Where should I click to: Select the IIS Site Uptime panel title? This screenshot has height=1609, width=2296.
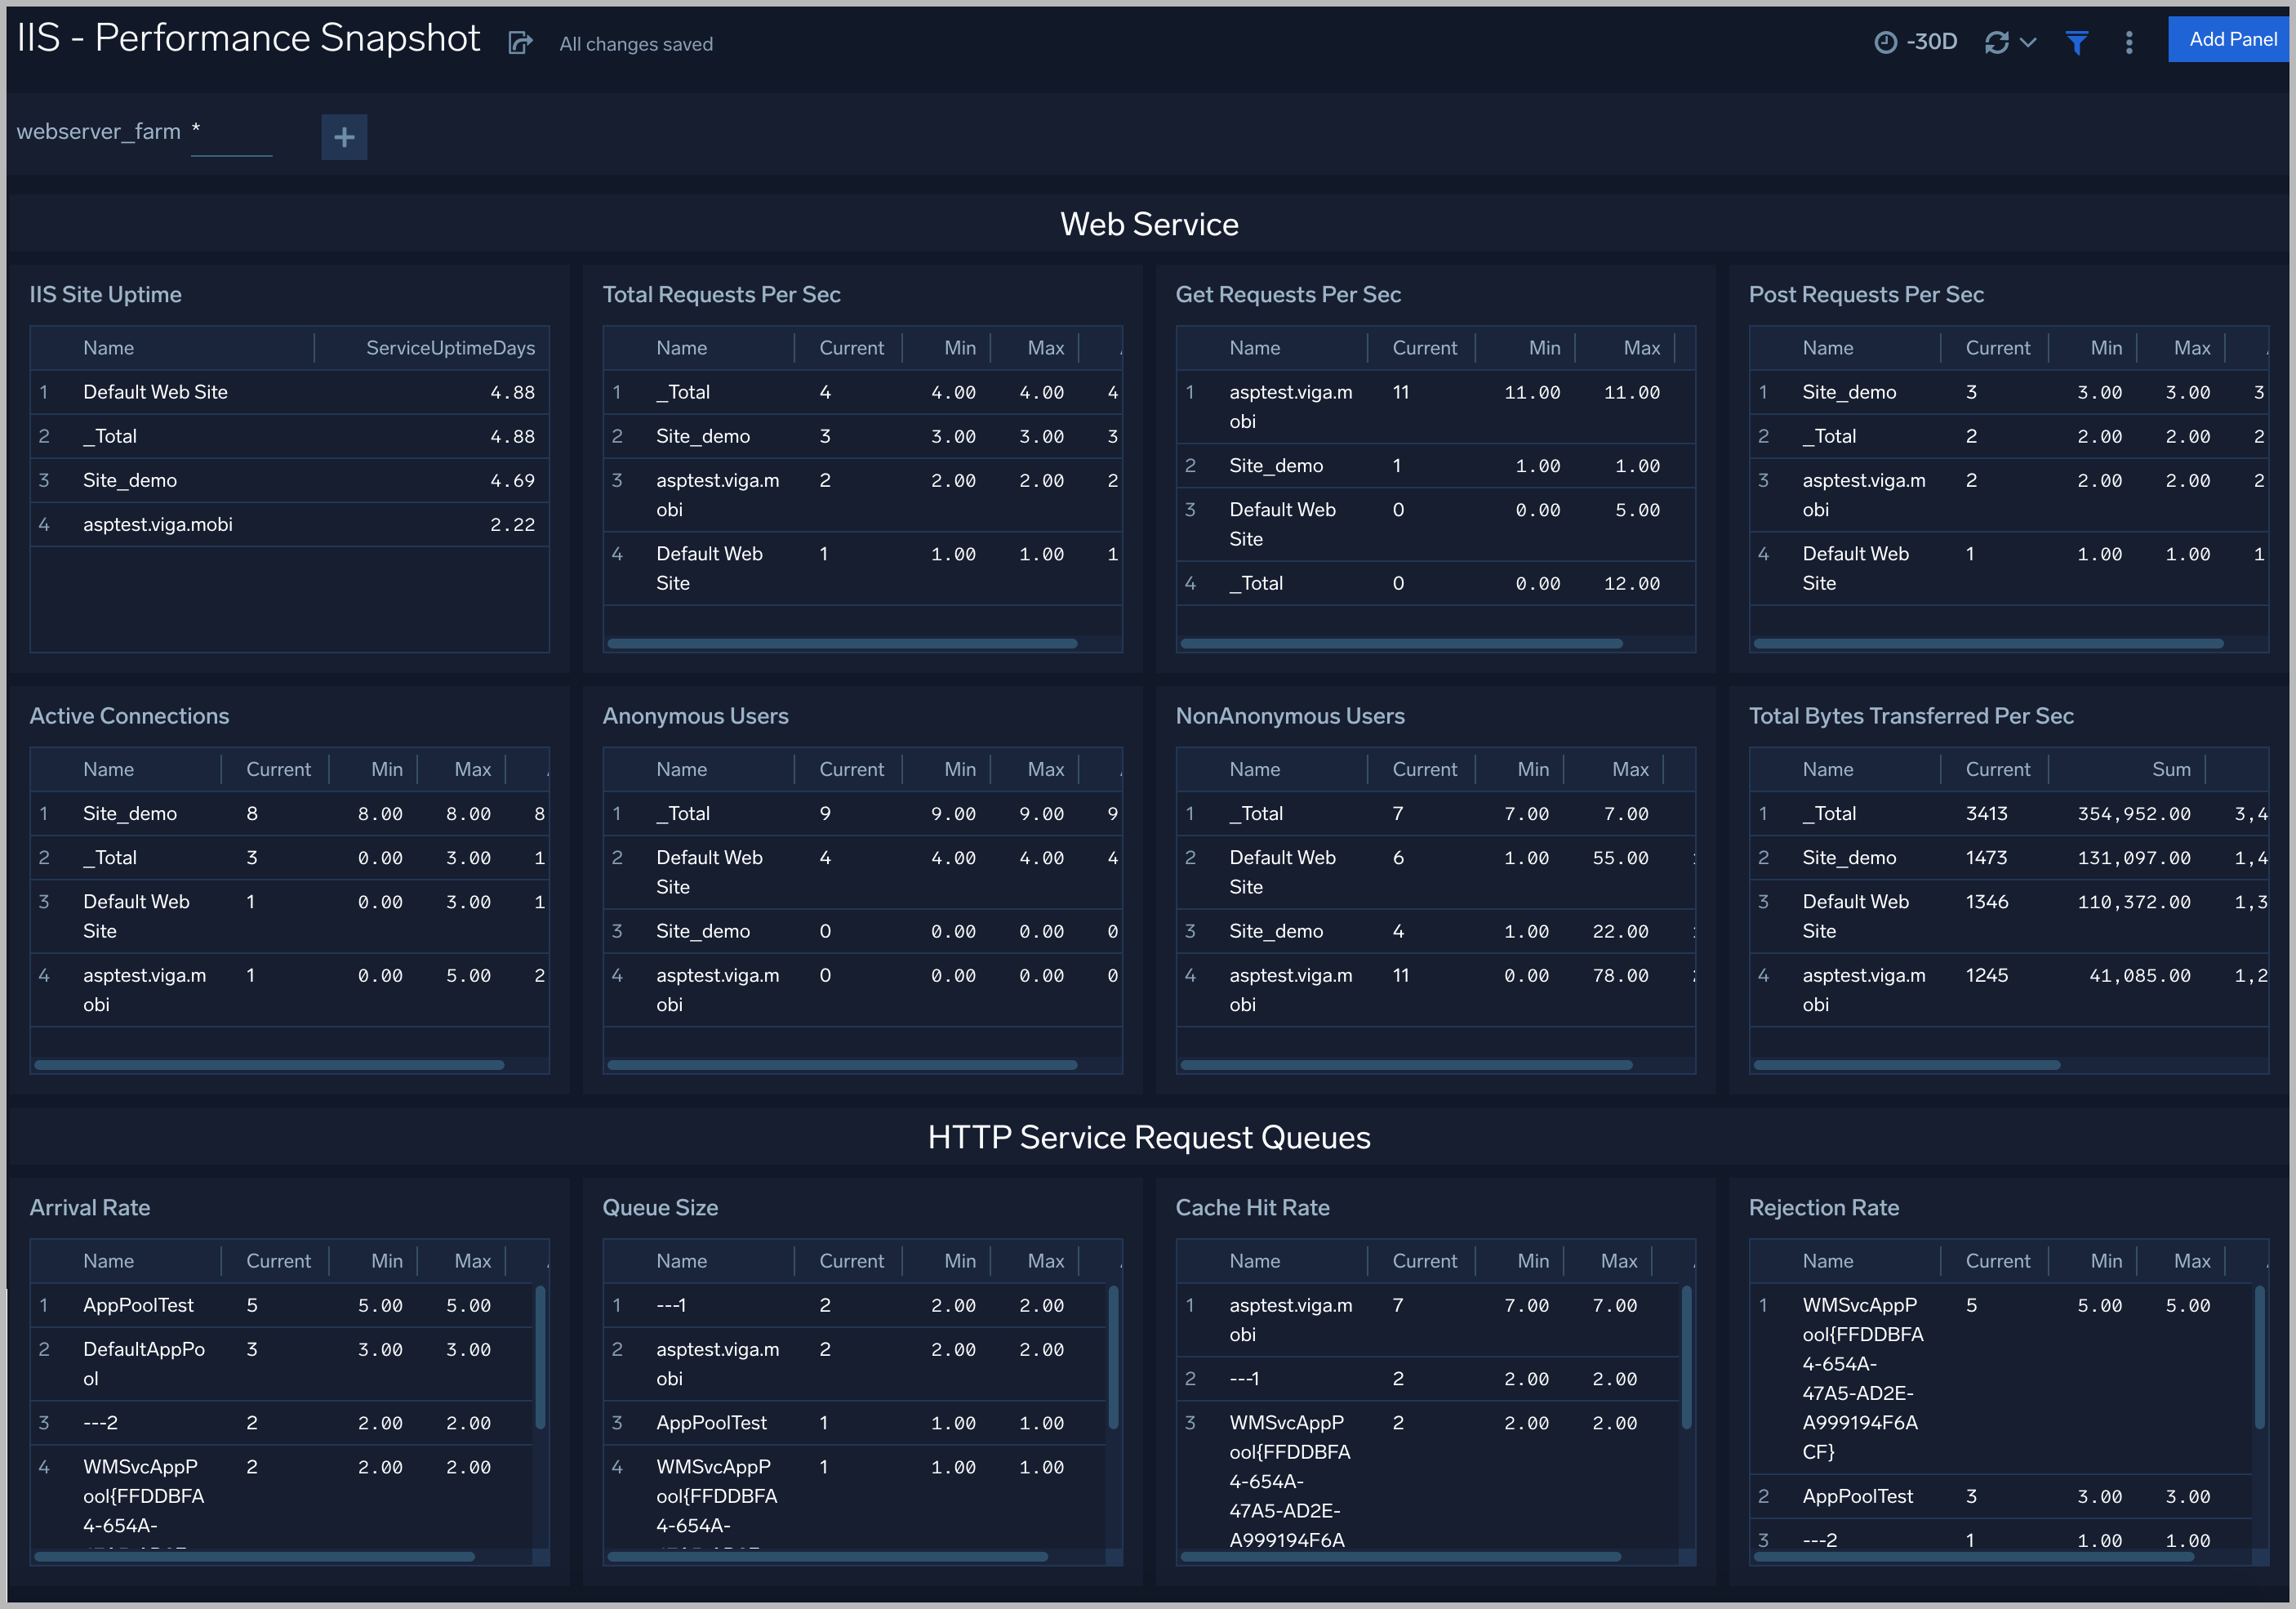(105, 294)
